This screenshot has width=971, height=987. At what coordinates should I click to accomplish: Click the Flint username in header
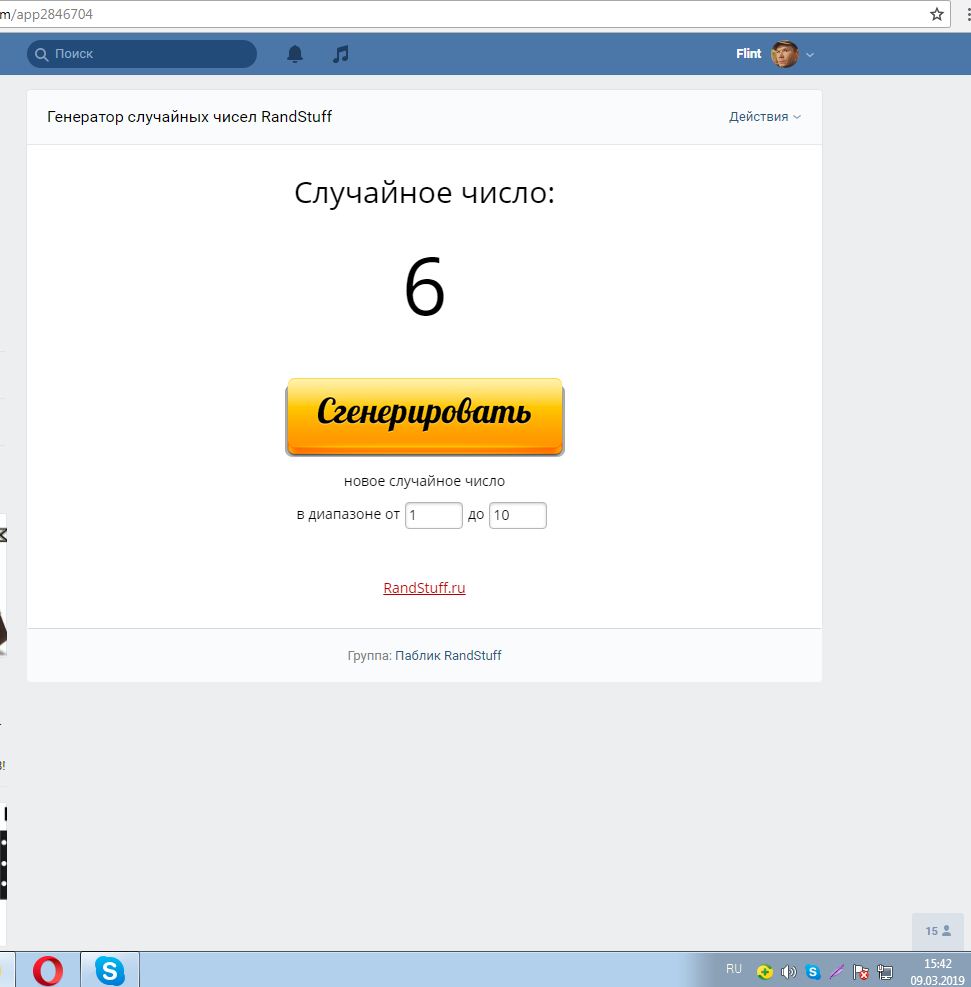748,54
